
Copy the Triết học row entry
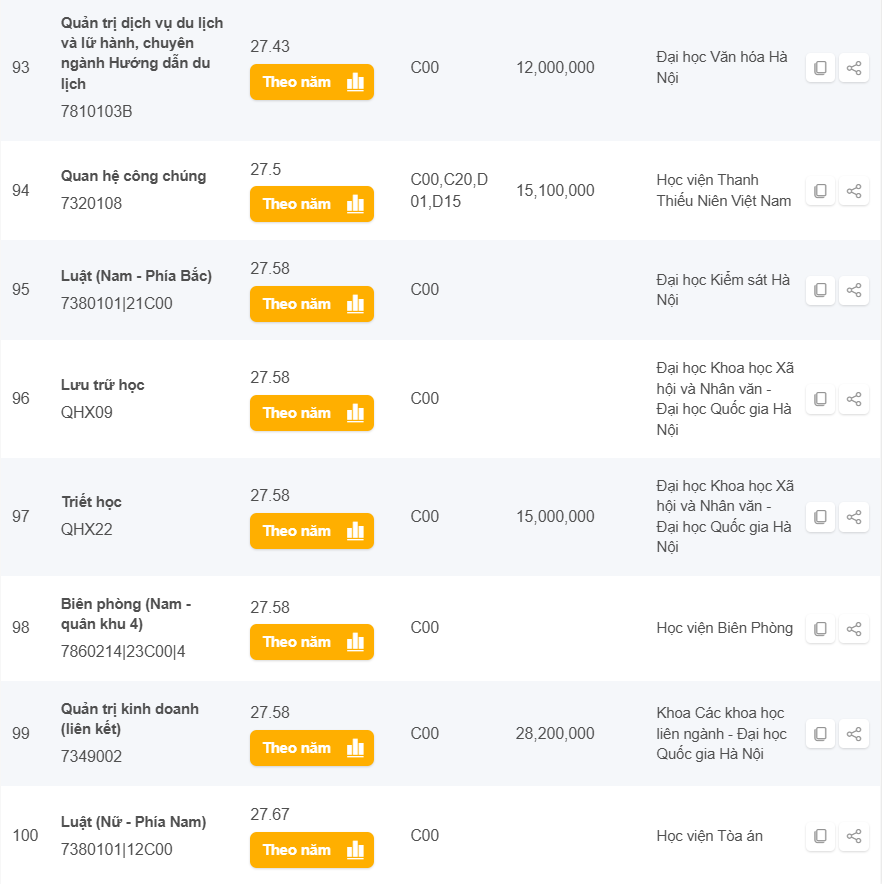(x=820, y=517)
